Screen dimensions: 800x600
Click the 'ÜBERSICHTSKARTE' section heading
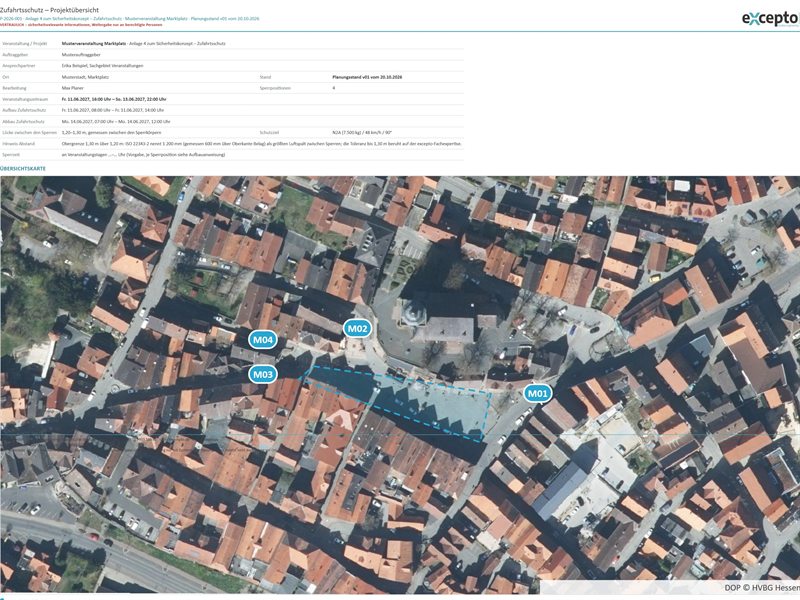click(x=23, y=168)
